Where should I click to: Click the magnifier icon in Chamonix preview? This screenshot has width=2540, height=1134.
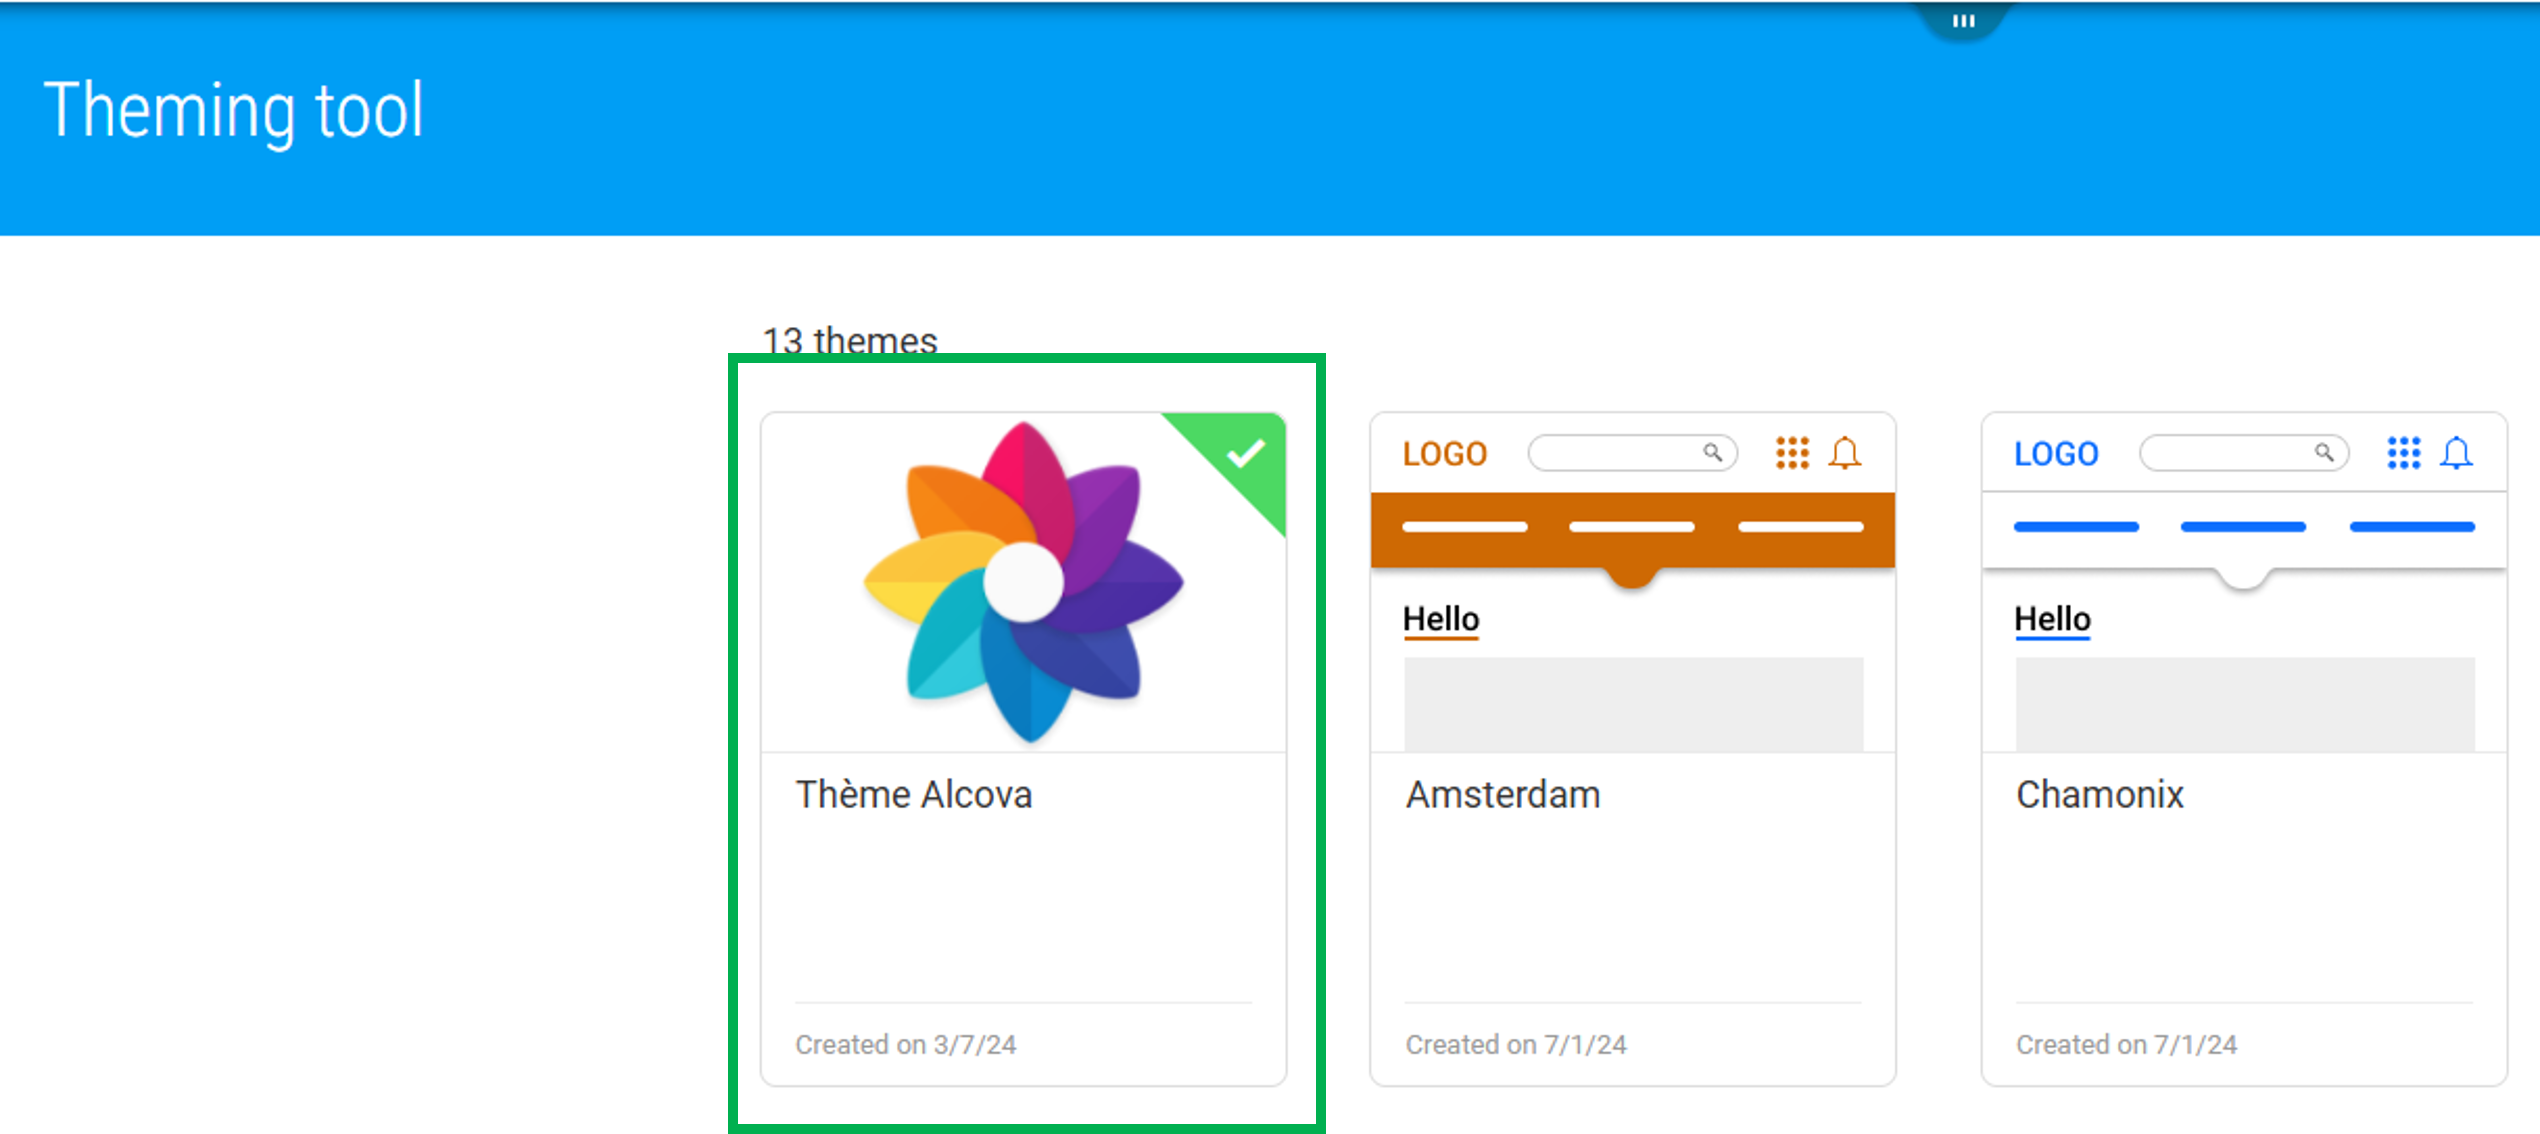(2324, 453)
